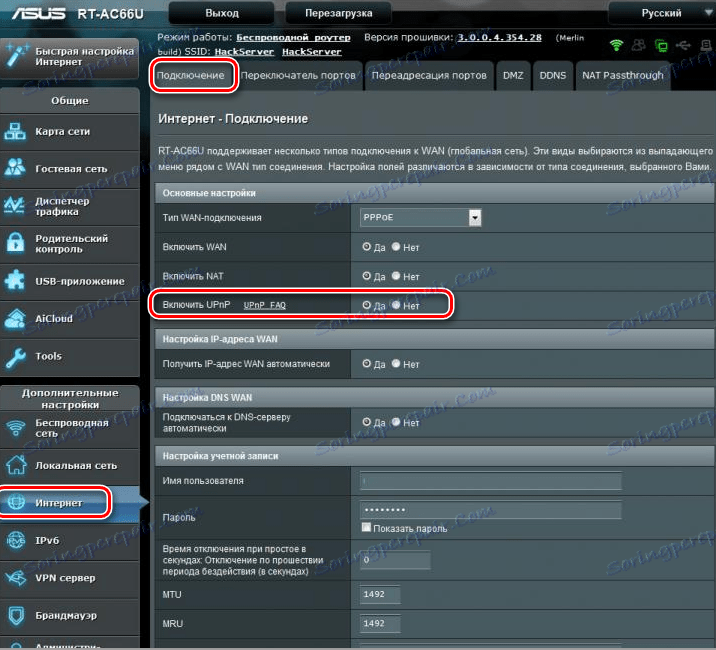
Task: Open the DMZ tab
Action: pos(513,75)
